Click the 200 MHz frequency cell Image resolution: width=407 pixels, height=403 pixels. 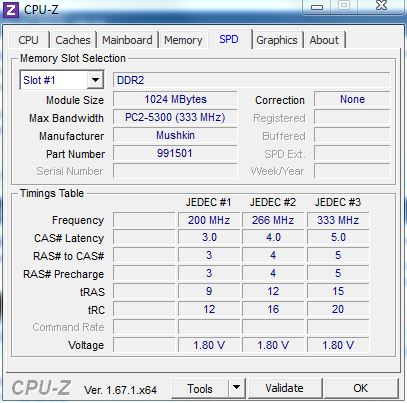[x=209, y=220]
